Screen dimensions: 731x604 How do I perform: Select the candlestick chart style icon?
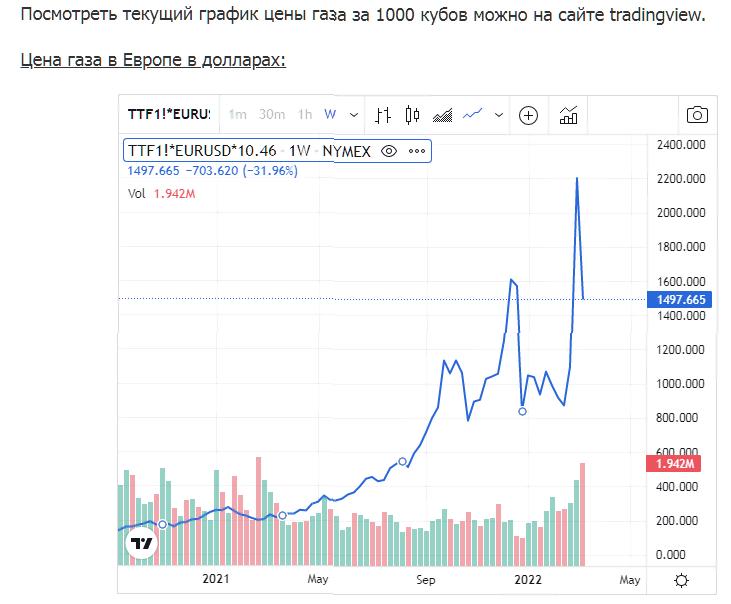click(412, 115)
